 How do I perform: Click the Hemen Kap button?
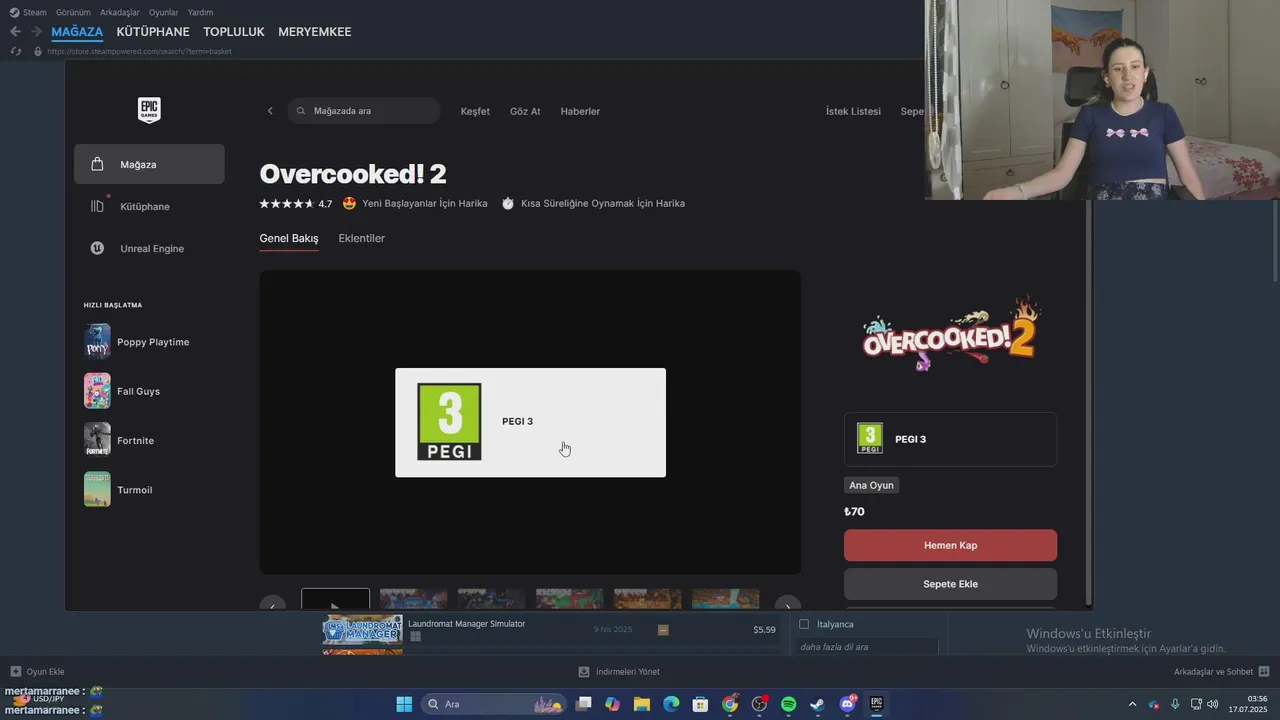coord(950,545)
